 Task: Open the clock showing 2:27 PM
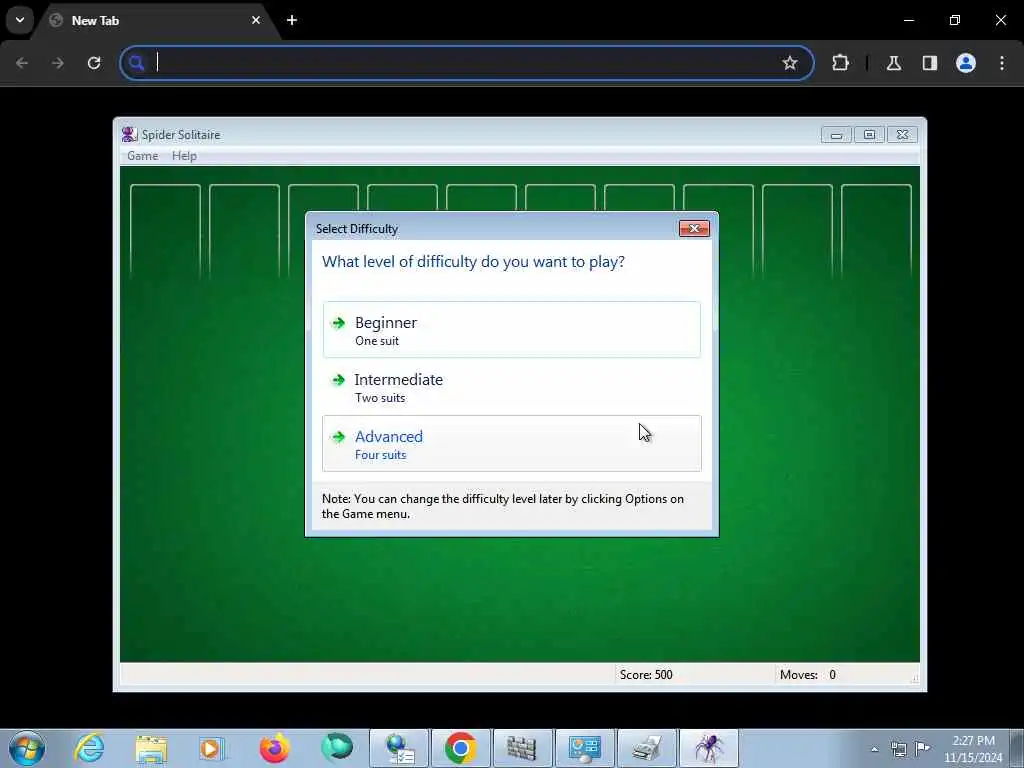[x=973, y=749]
